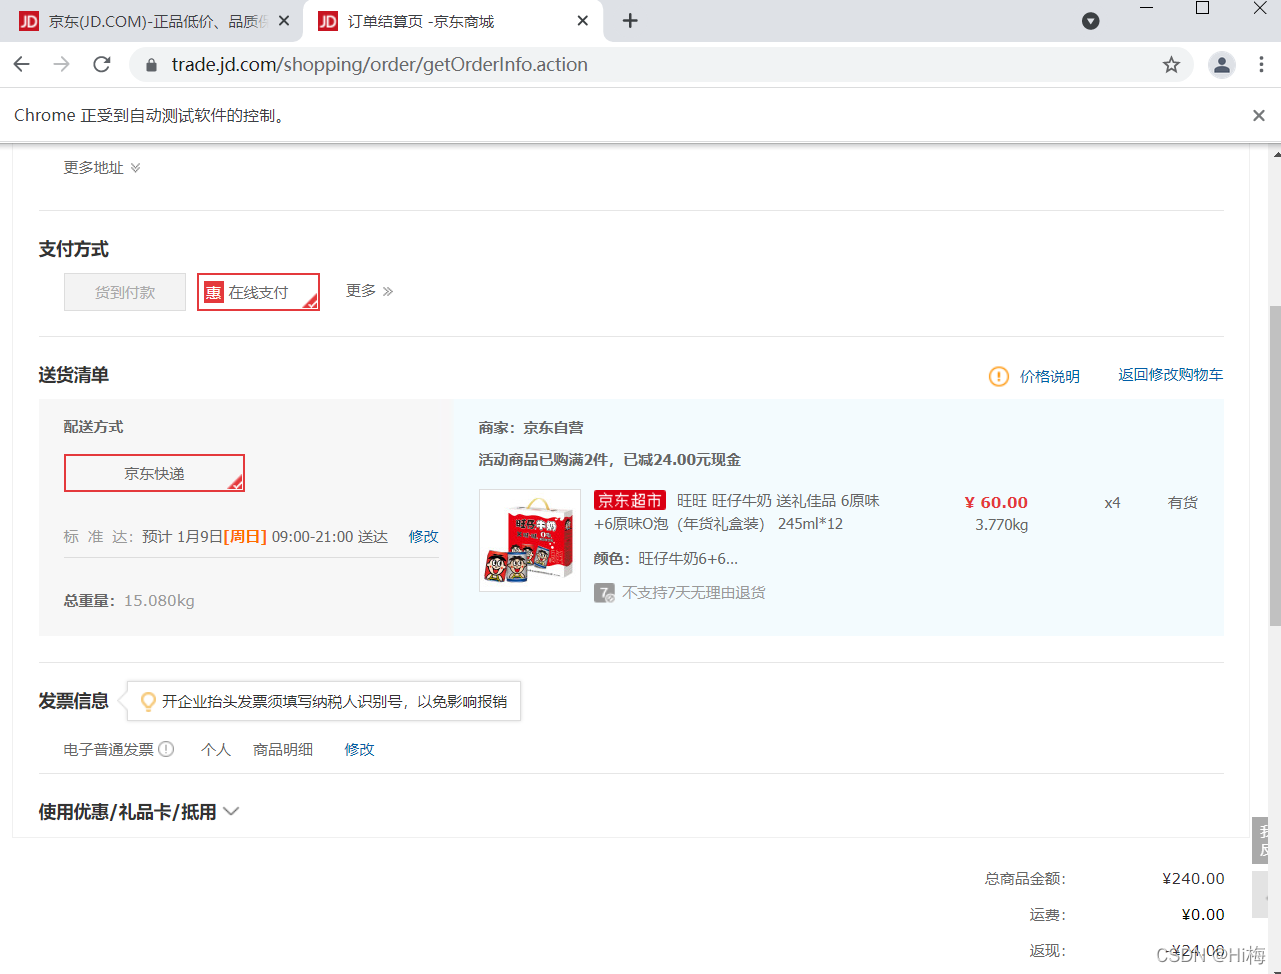Select 在线支付 payment option

point(258,292)
